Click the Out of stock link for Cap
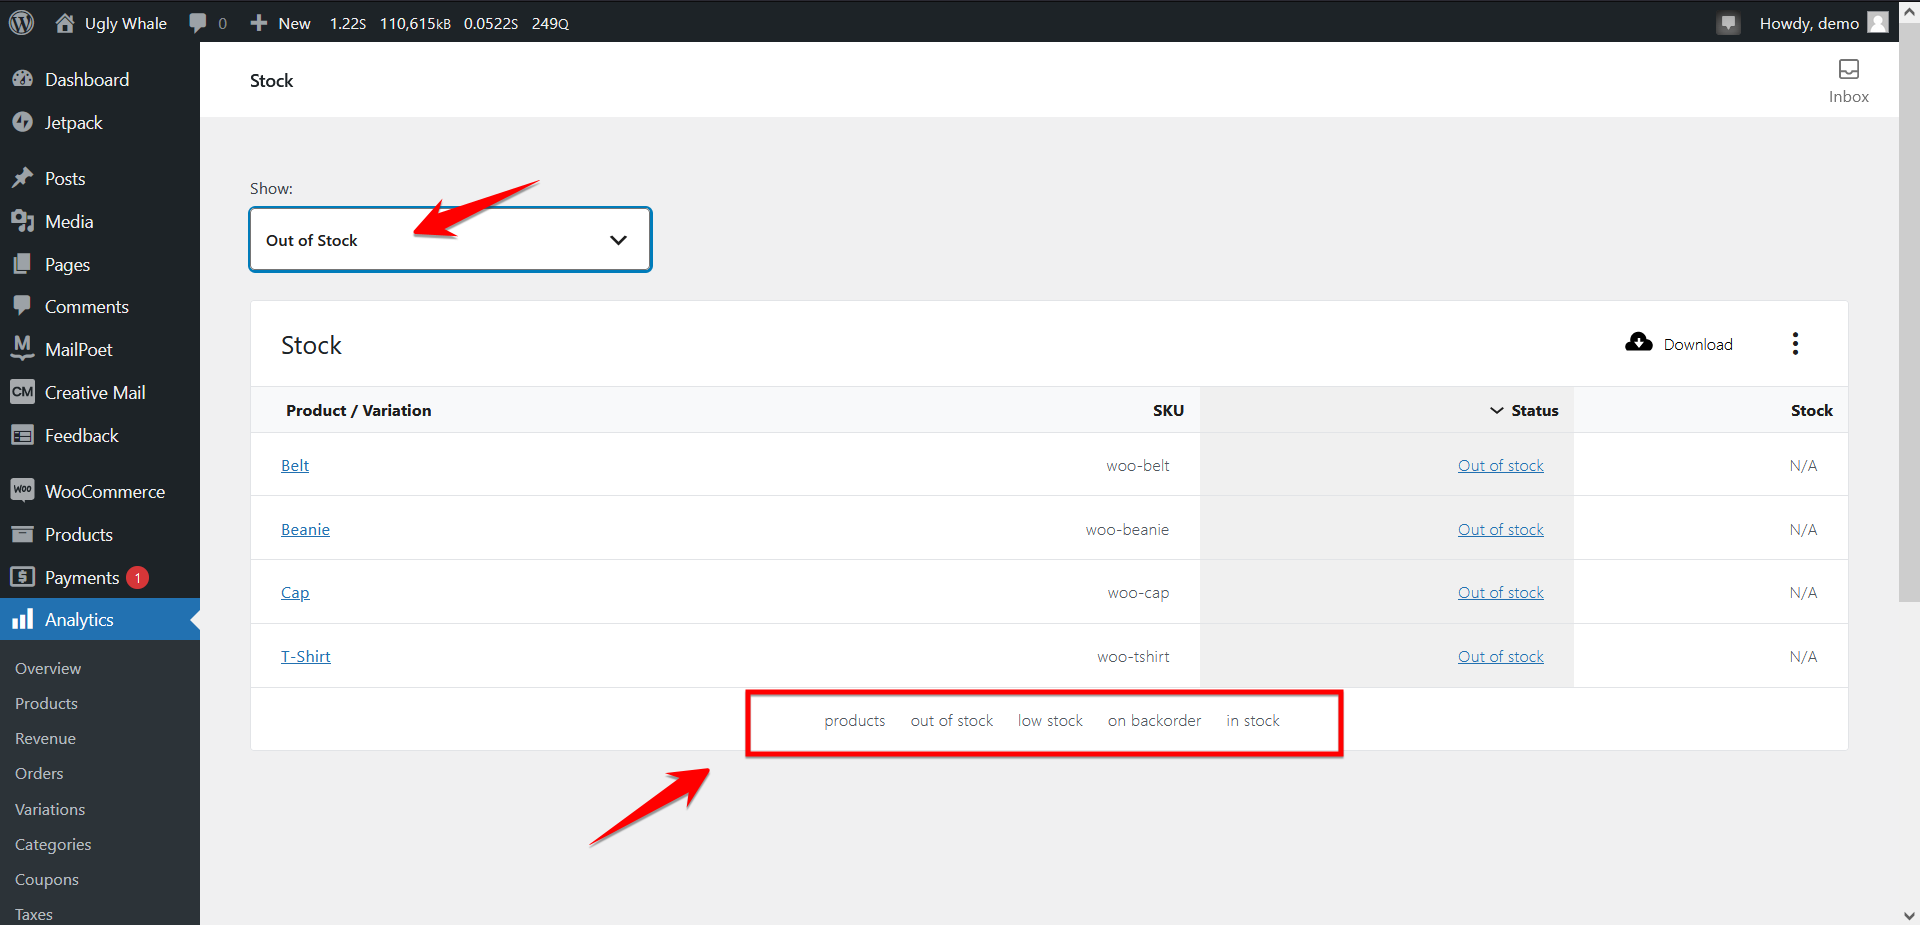 point(1500,592)
